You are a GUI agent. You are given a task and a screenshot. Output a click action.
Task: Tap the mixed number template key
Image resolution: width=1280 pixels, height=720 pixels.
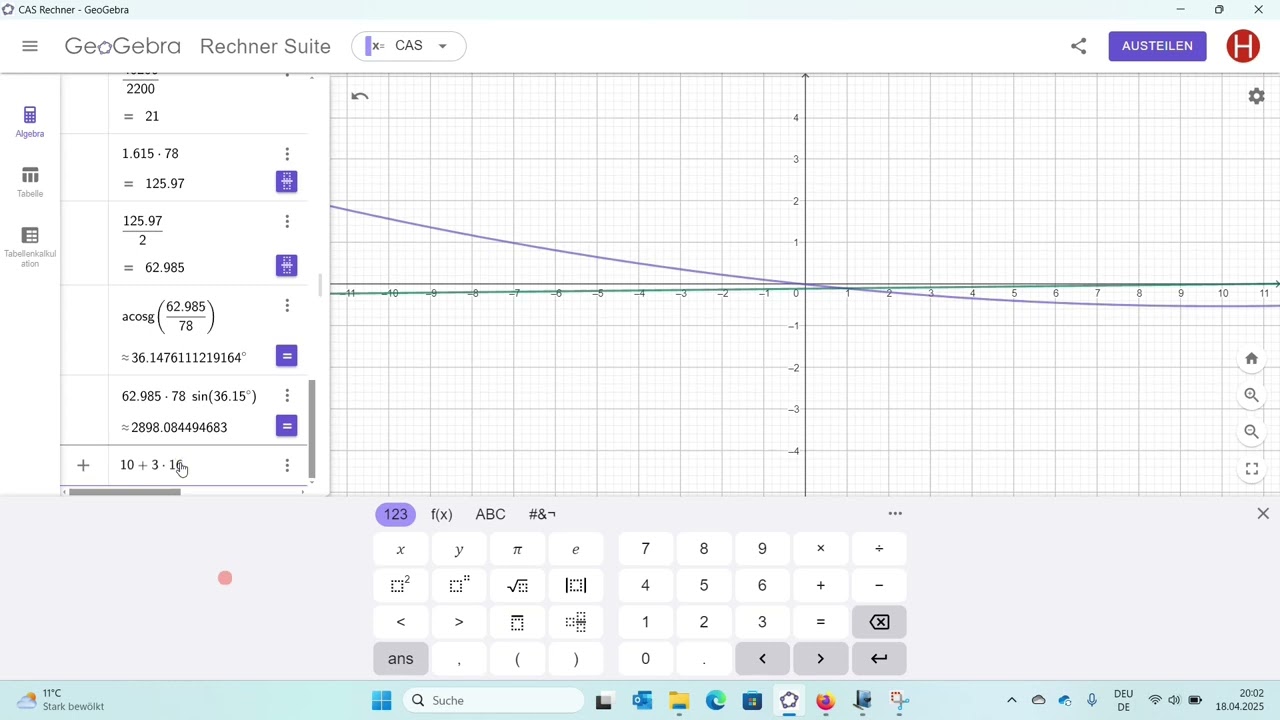click(575, 622)
